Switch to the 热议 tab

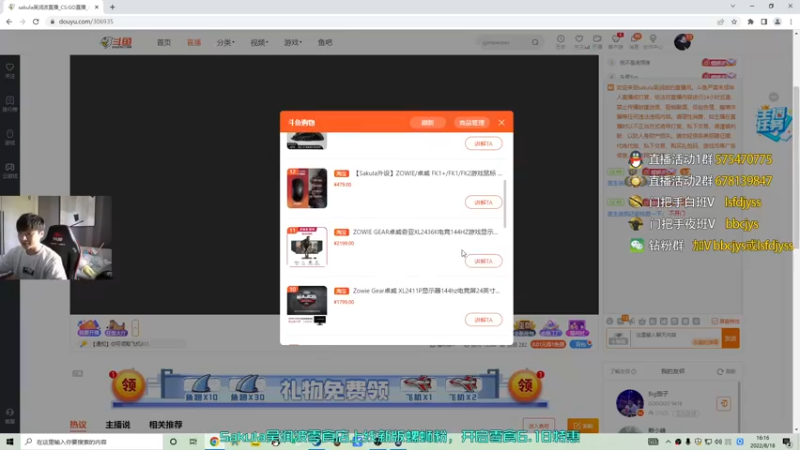pos(78,424)
